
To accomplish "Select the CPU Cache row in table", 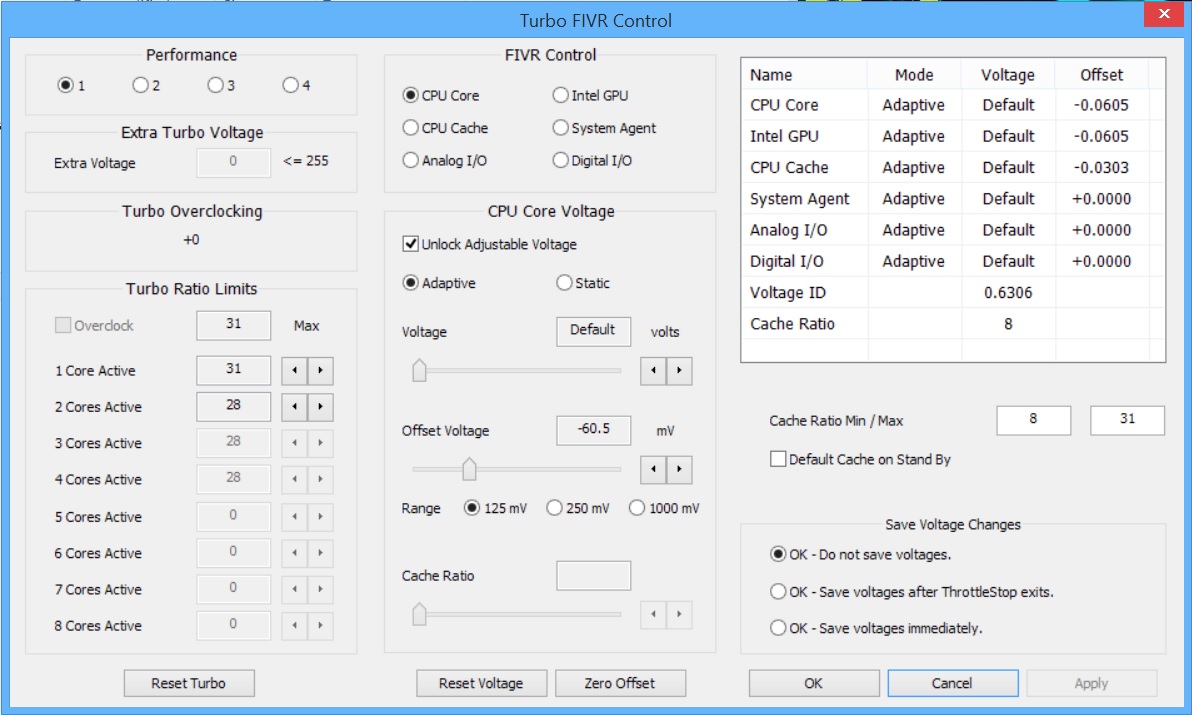I will click(953, 167).
